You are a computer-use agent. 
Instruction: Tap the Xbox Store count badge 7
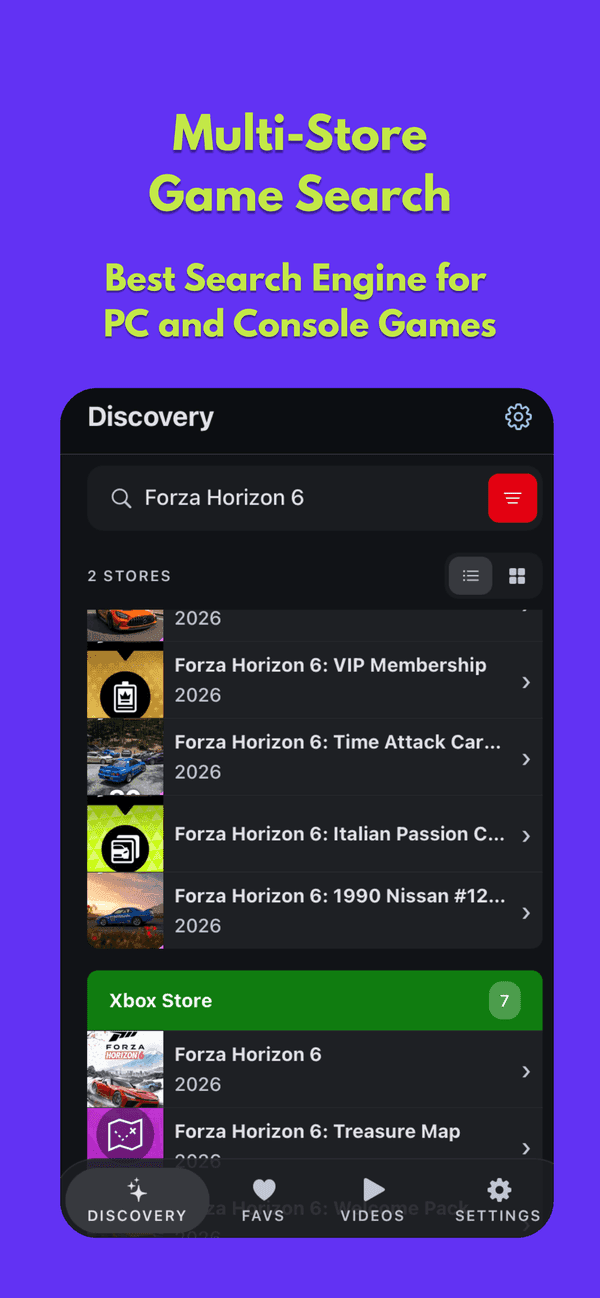coord(505,1000)
